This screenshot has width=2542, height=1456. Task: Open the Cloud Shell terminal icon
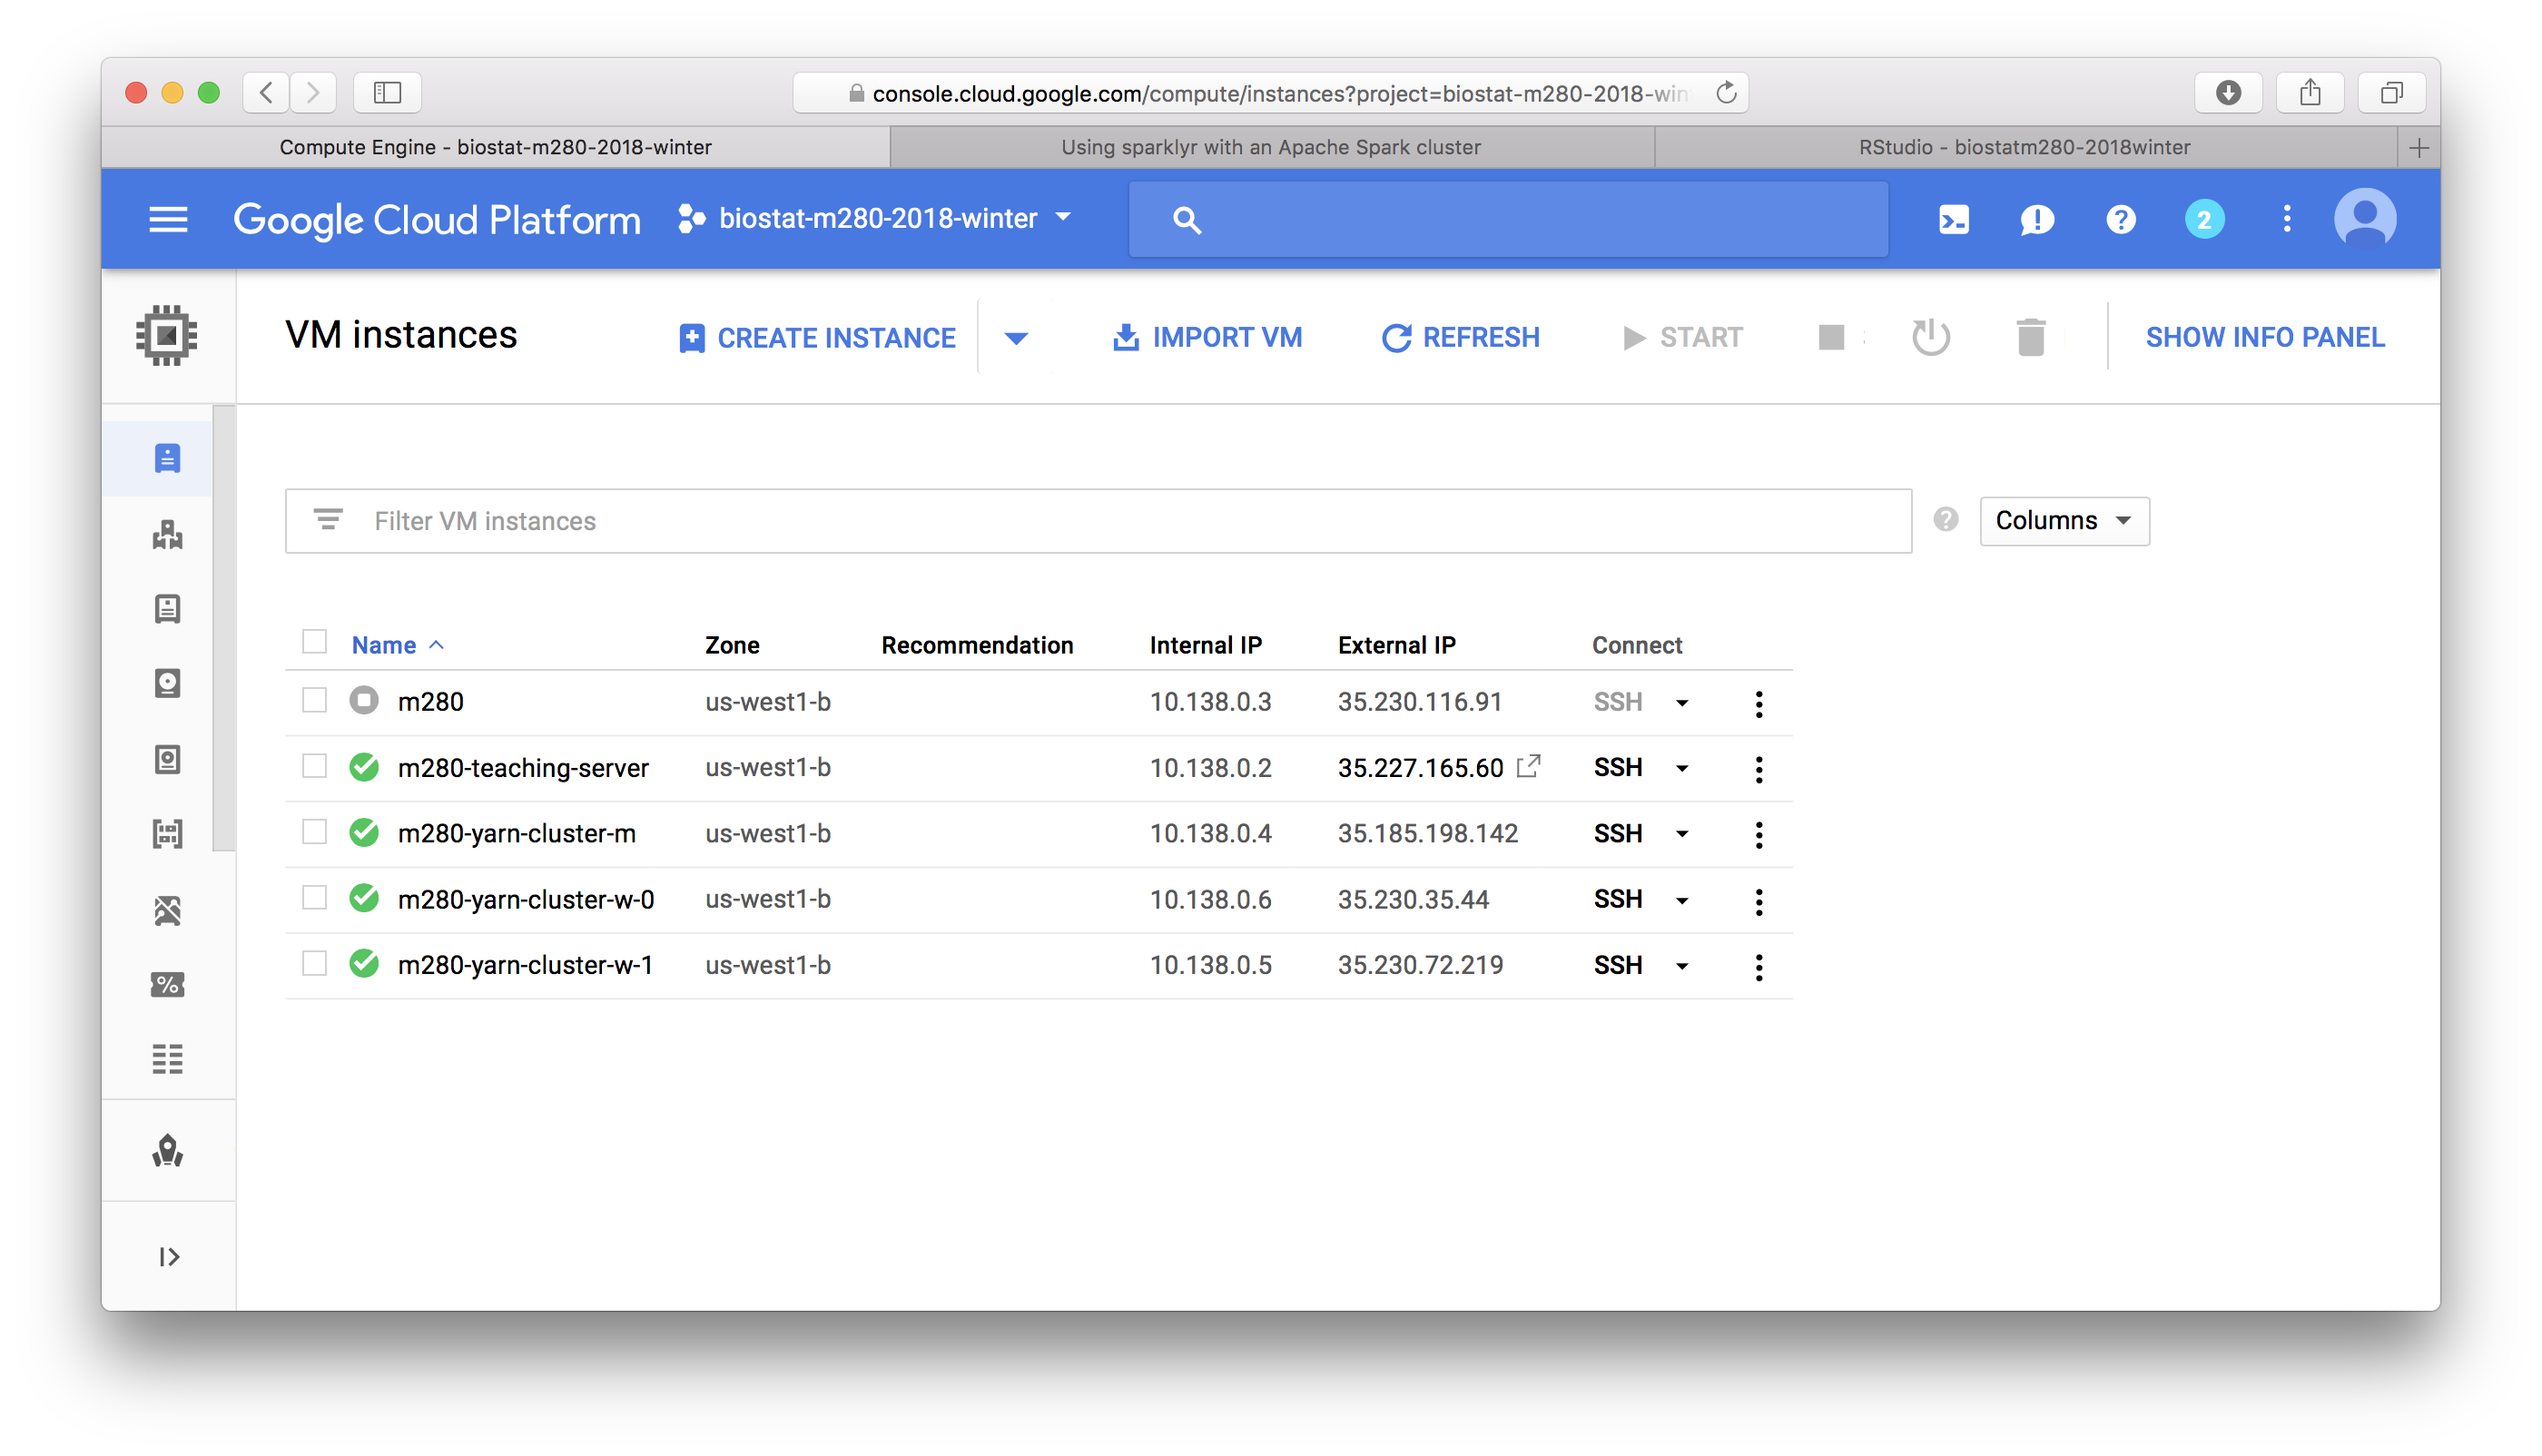pyautogui.click(x=1953, y=219)
